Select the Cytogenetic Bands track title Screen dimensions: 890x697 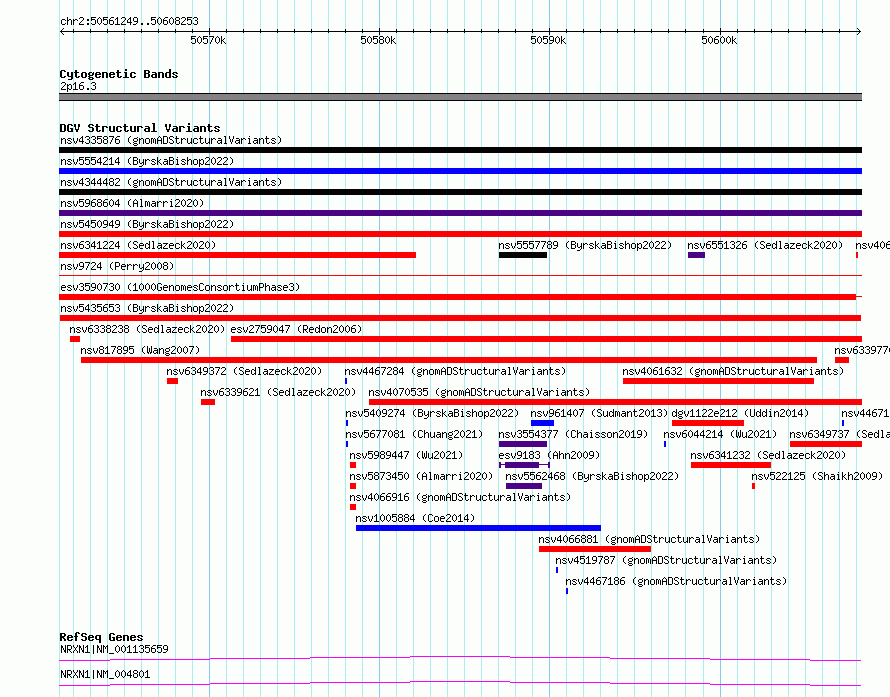tap(119, 74)
